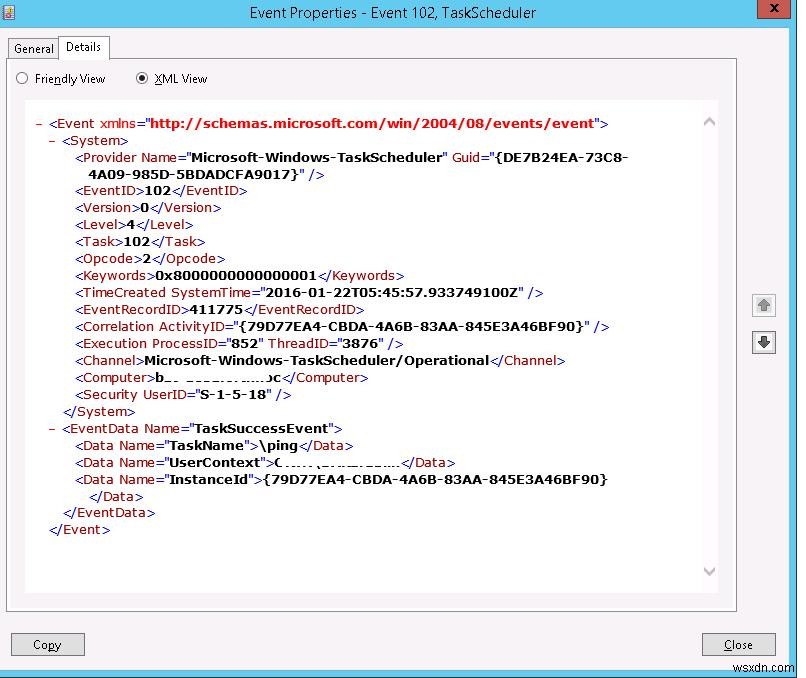Screen dimensions: 806x678
Task: Click the Correlation ActivityID GUID
Action: [x=411, y=327]
